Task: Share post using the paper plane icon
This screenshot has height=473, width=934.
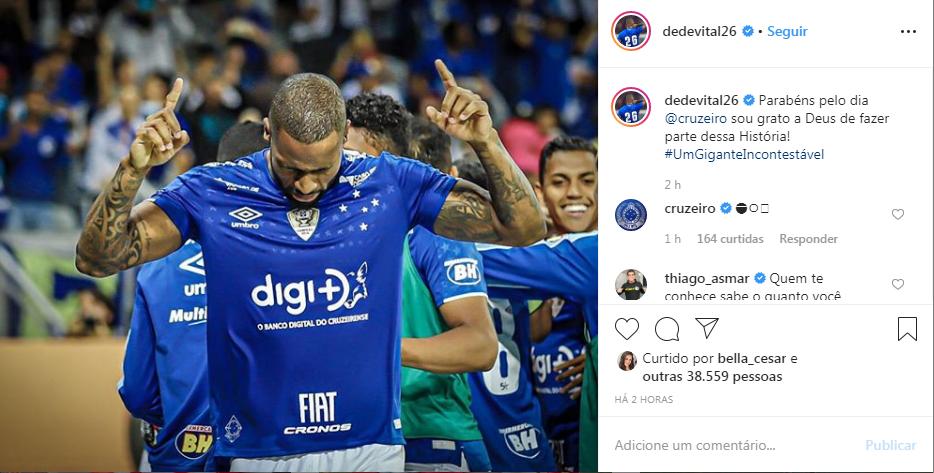Action: pos(706,328)
